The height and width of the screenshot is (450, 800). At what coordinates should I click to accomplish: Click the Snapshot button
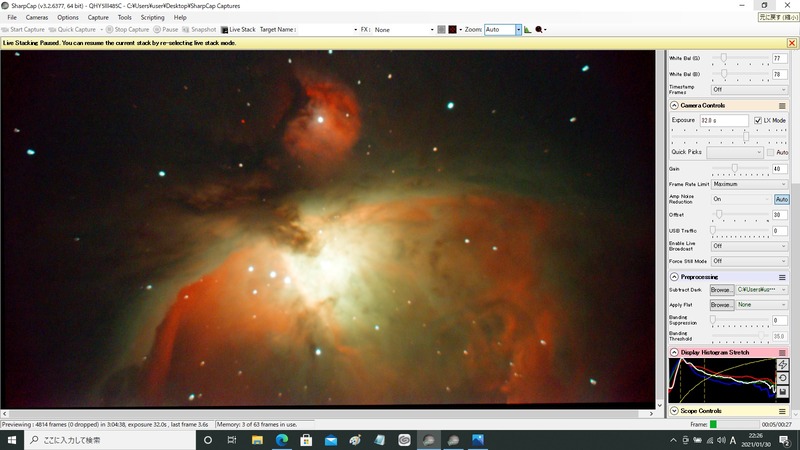pos(199,30)
